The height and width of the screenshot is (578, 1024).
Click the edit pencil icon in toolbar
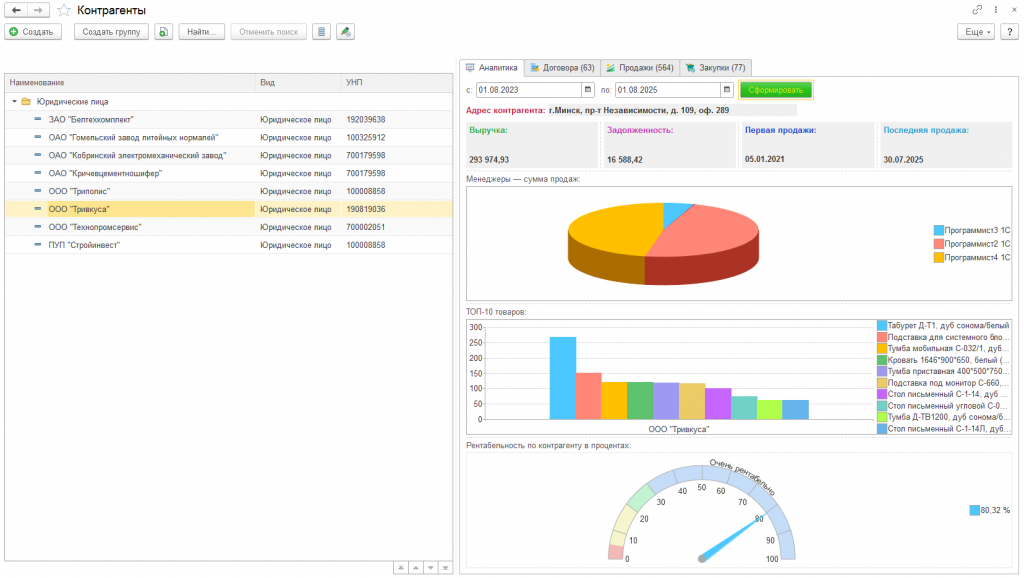[345, 32]
